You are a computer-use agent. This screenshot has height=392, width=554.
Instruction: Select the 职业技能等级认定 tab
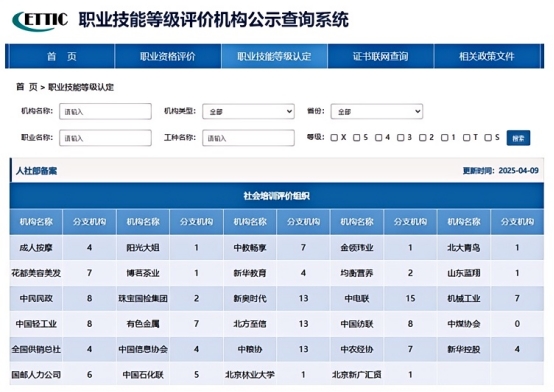point(274,56)
